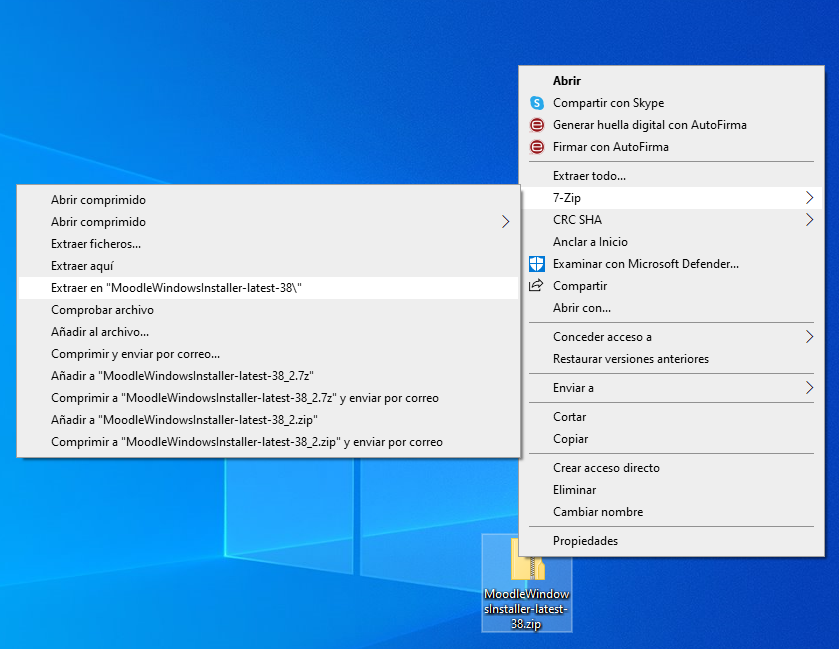Expand the 7-Zip submenu arrow

click(808, 198)
